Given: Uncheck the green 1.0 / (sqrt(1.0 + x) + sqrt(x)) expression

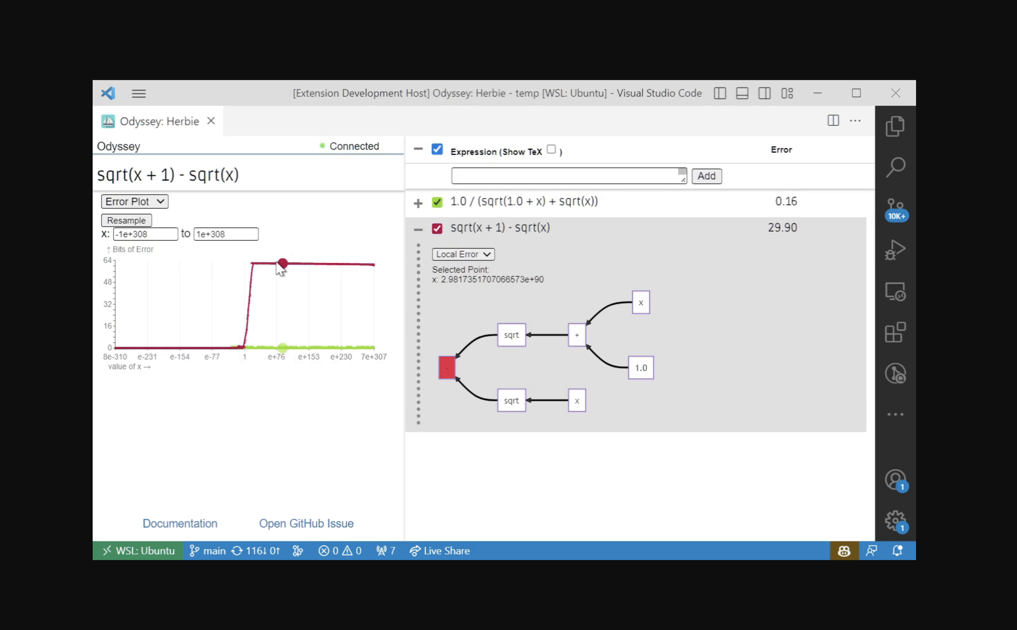Looking at the screenshot, I should point(436,201).
